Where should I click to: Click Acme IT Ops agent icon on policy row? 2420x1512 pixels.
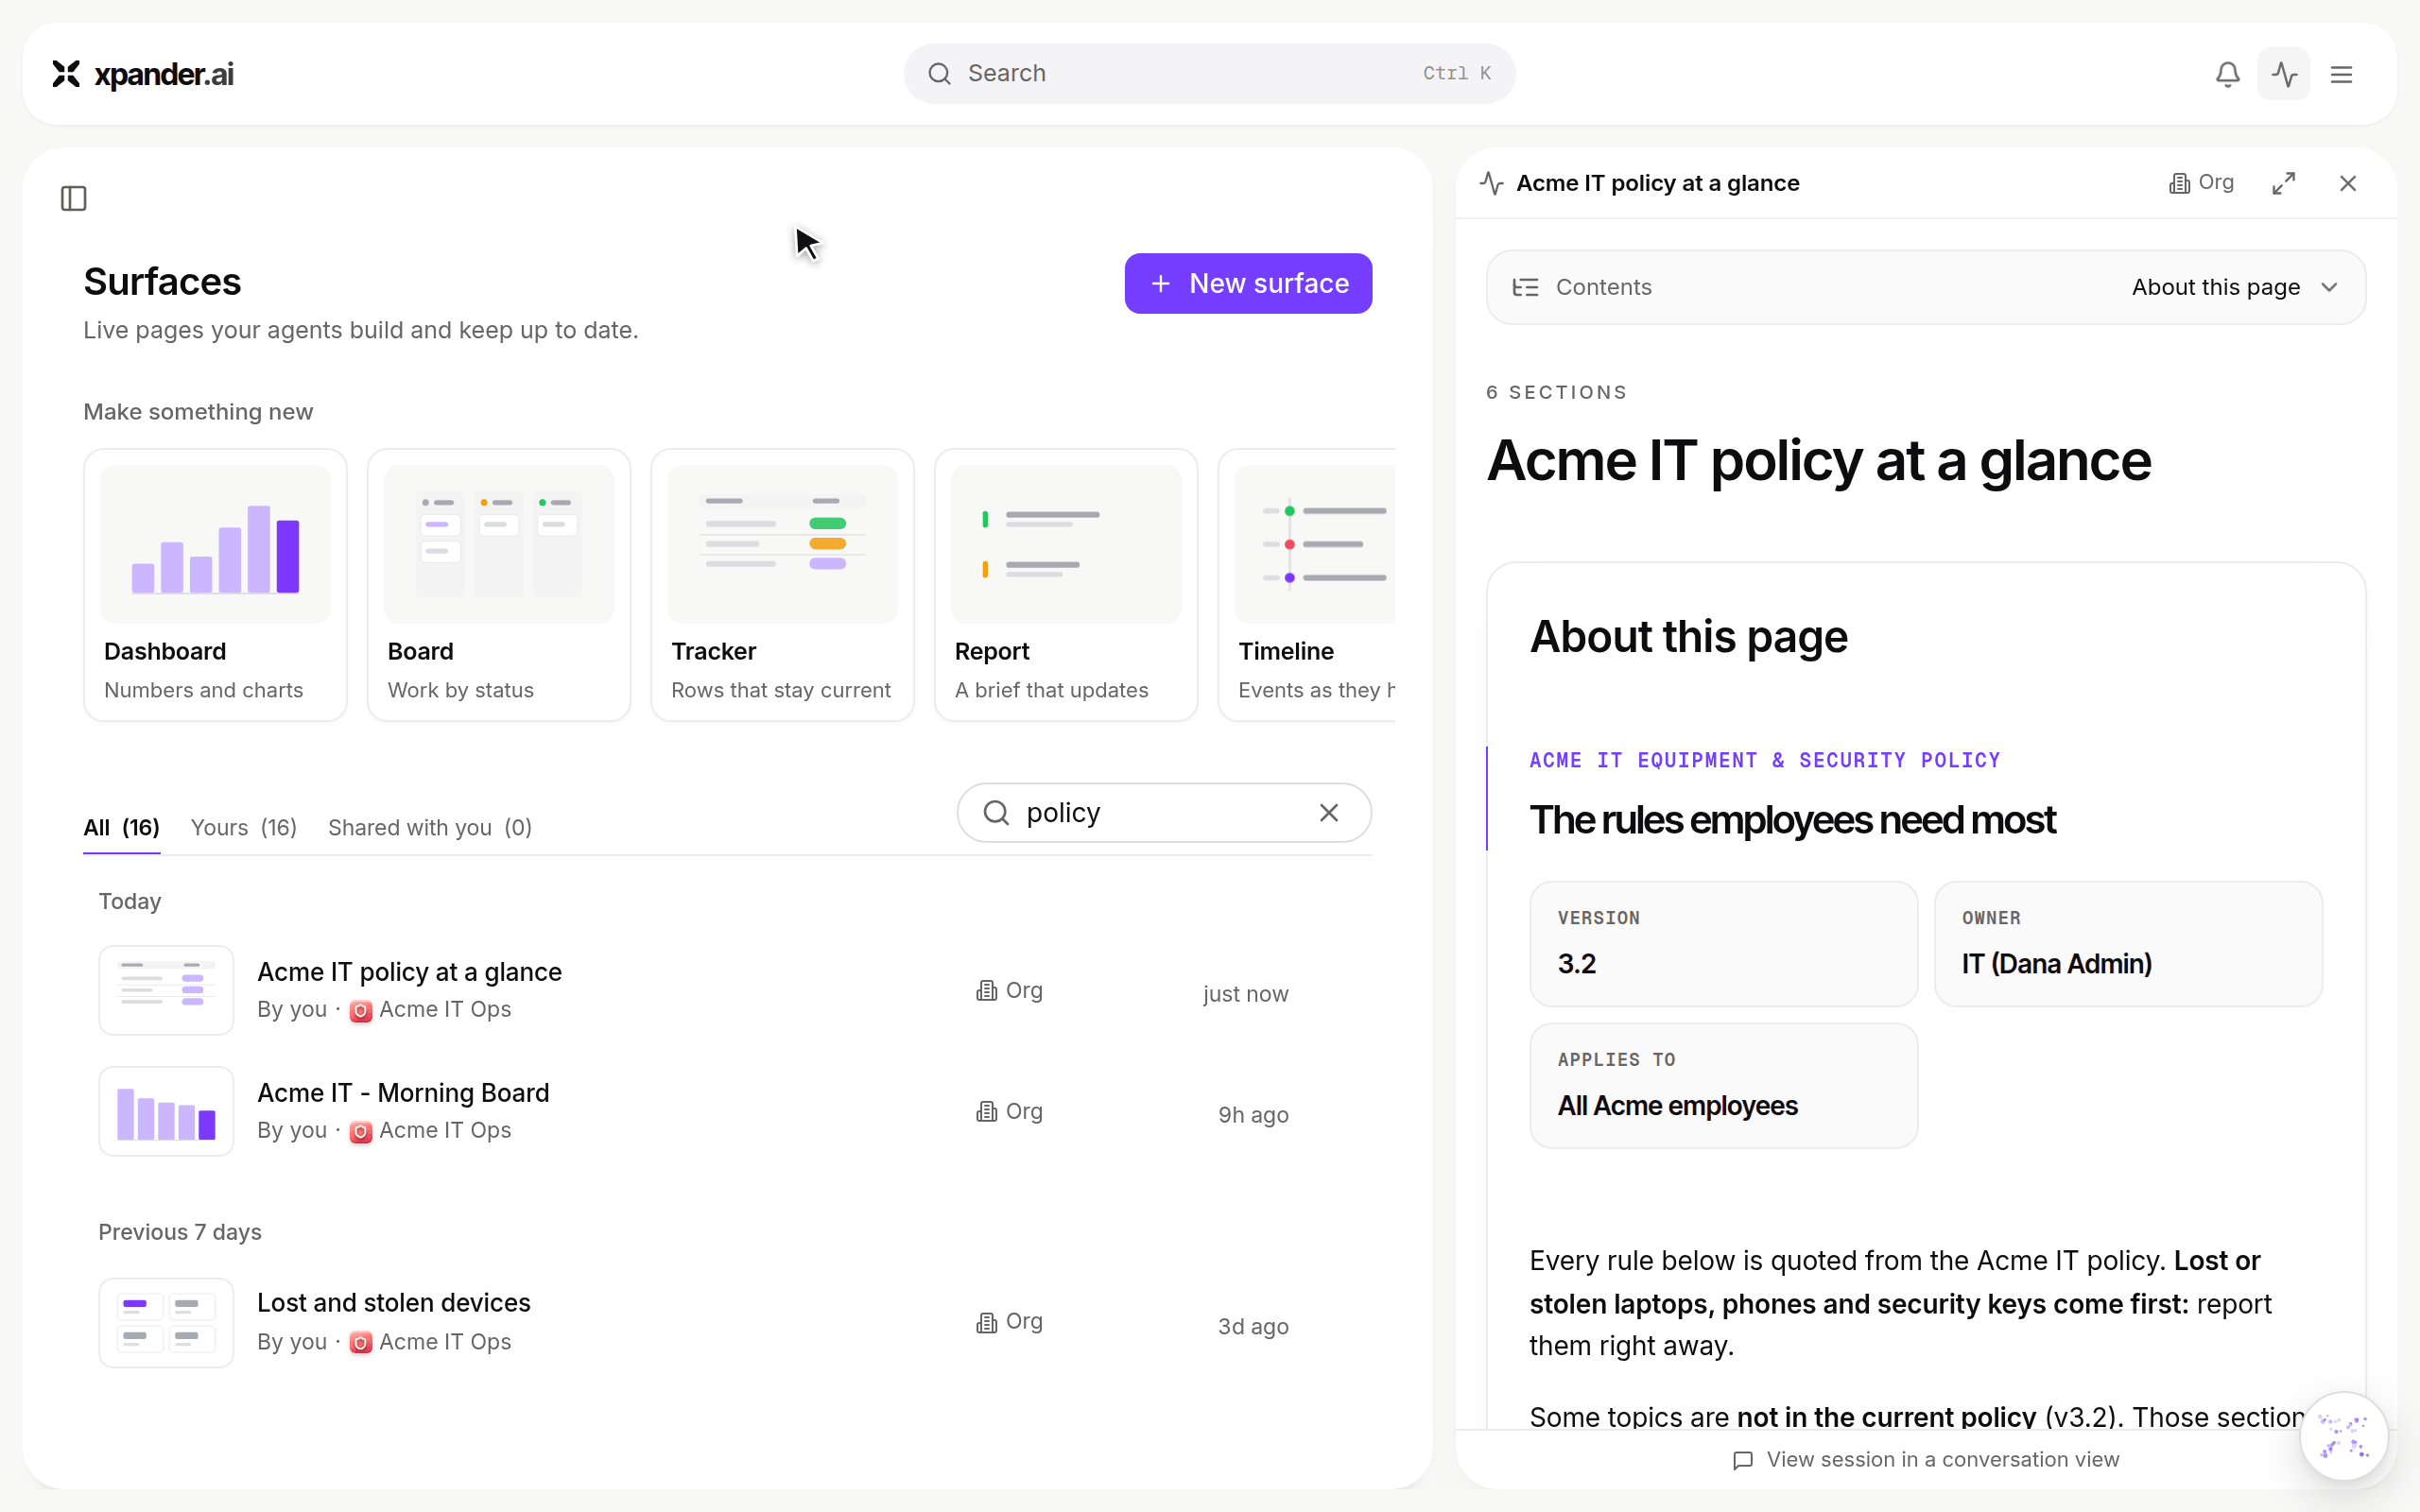tap(361, 1011)
